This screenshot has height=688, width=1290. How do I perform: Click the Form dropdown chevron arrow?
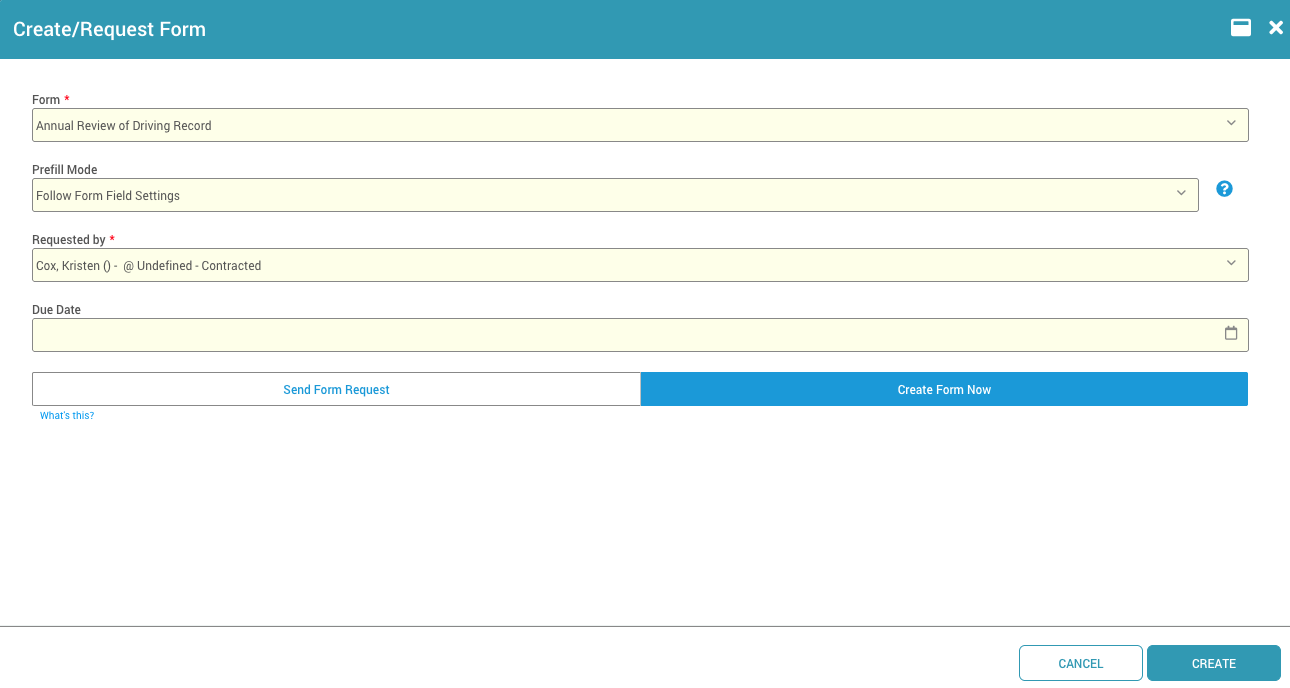[1231, 124]
